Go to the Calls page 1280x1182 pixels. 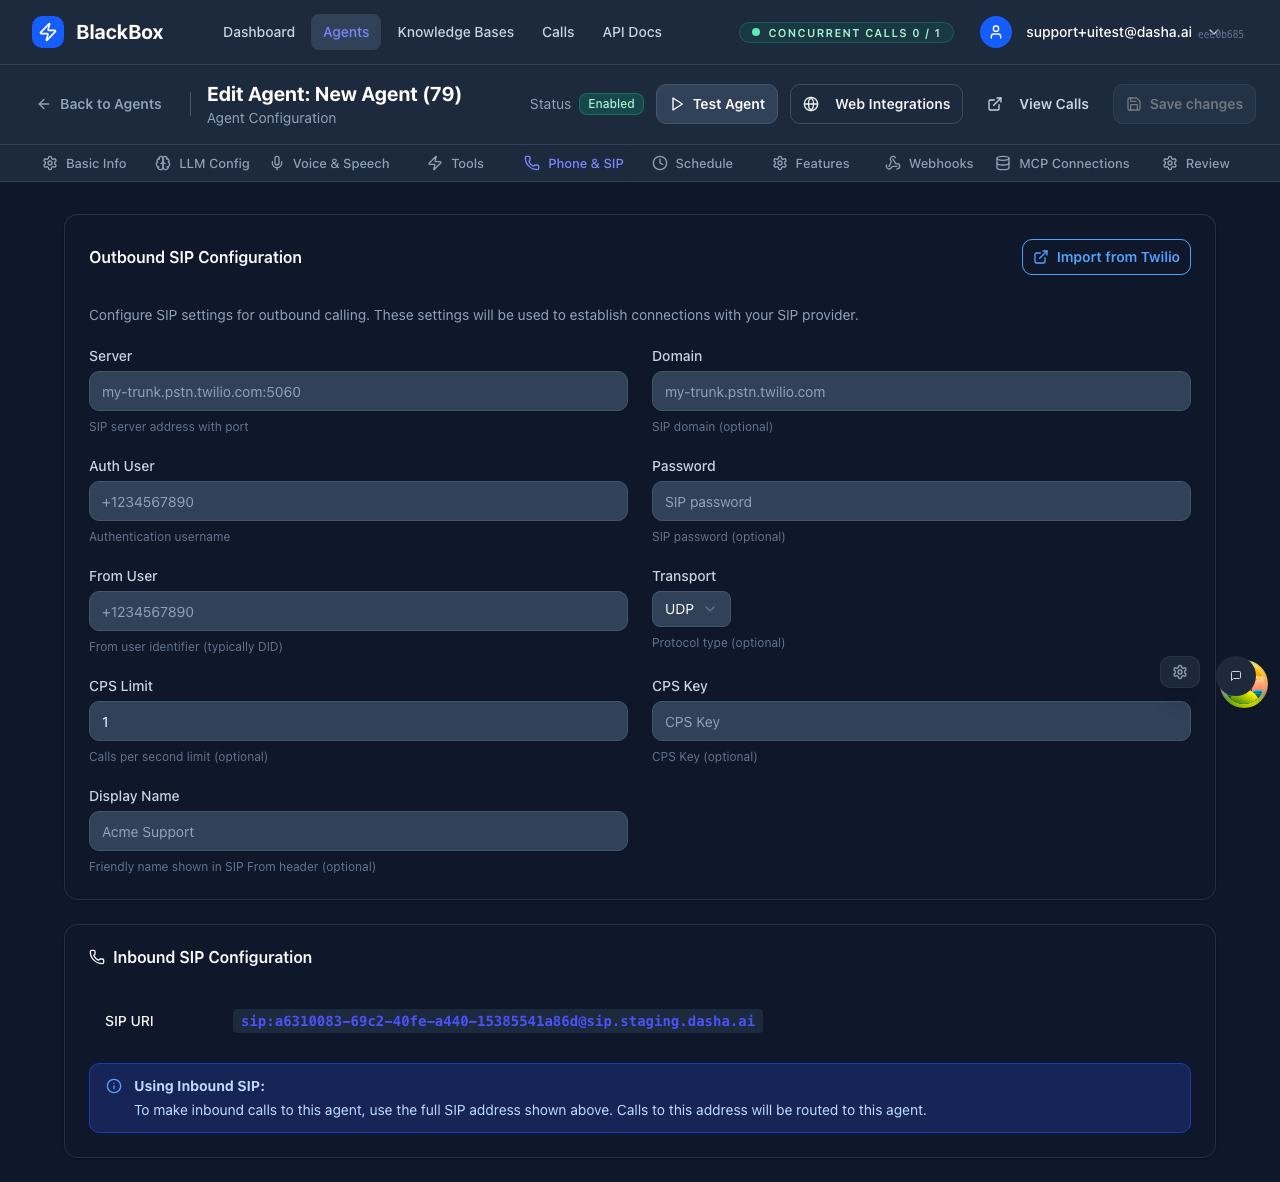tap(558, 32)
